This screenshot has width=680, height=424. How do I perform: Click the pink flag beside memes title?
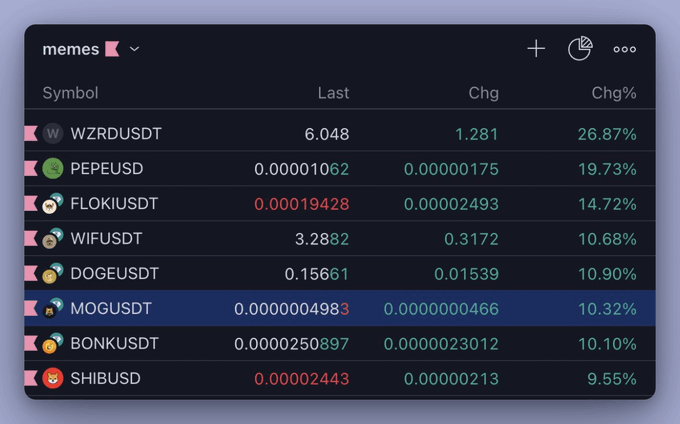(112, 49)
